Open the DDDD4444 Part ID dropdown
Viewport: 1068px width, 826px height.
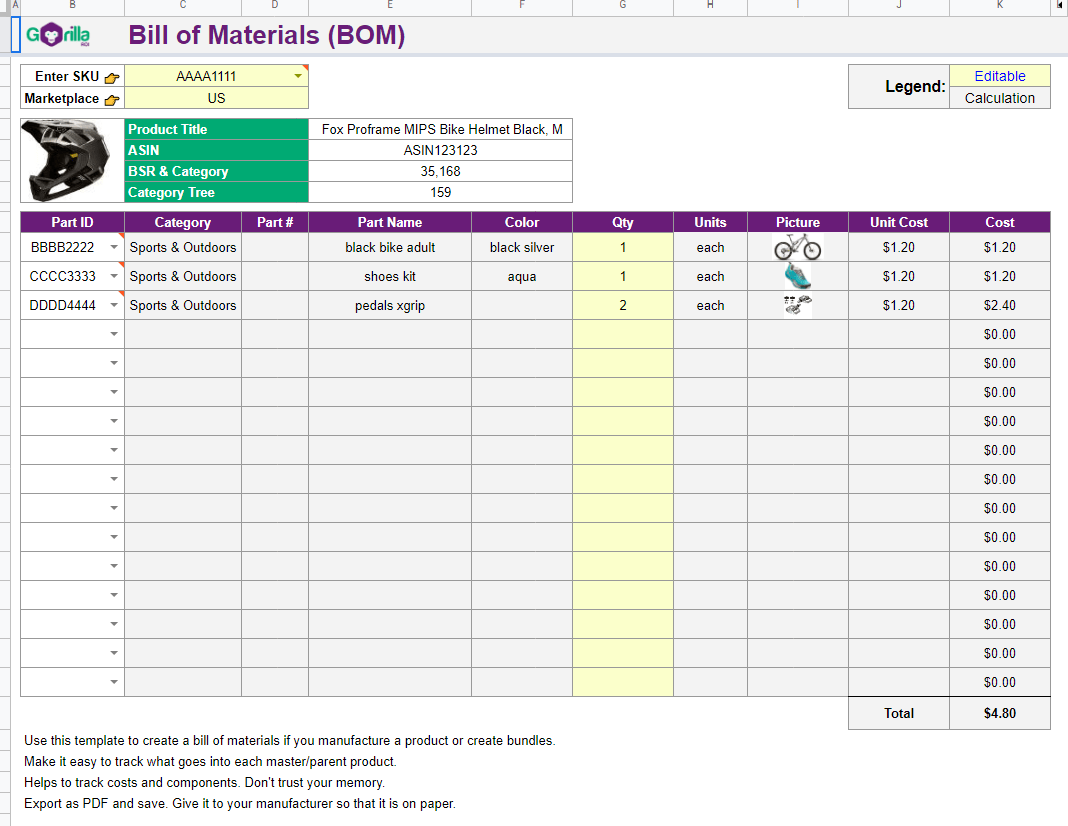(114, 305)
